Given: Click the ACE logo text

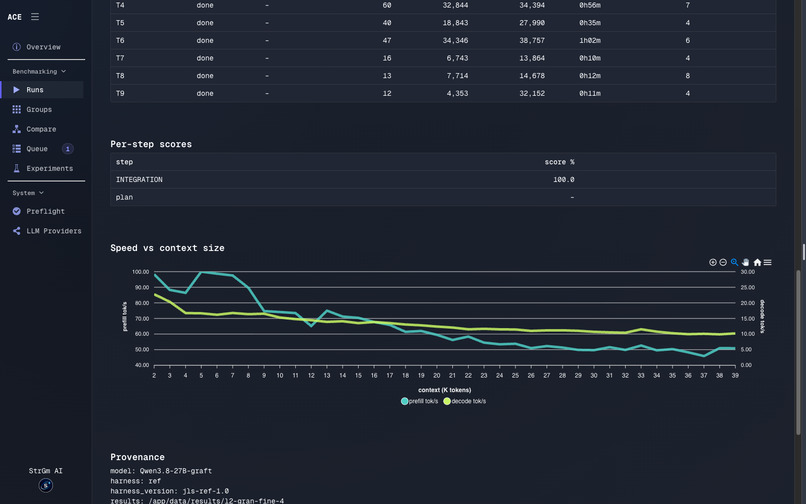Looking at the screenshot, I should pos(14,17).
